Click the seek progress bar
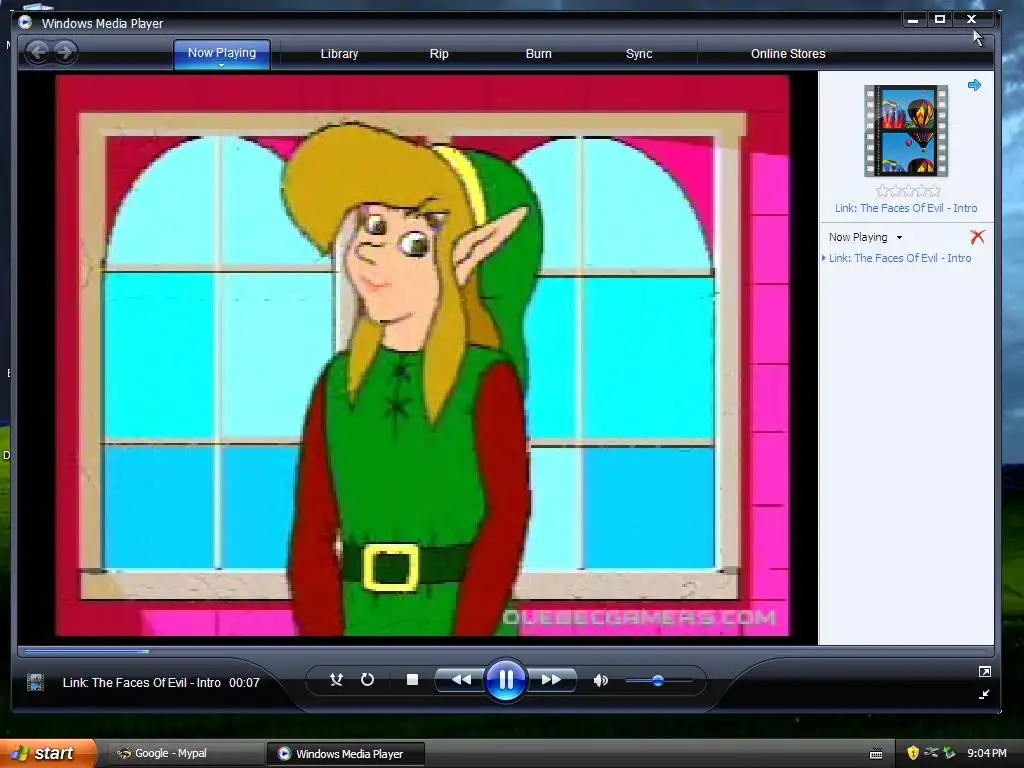Image resolution: width=1024 pixels, height=768 pixels. (505, 651)
